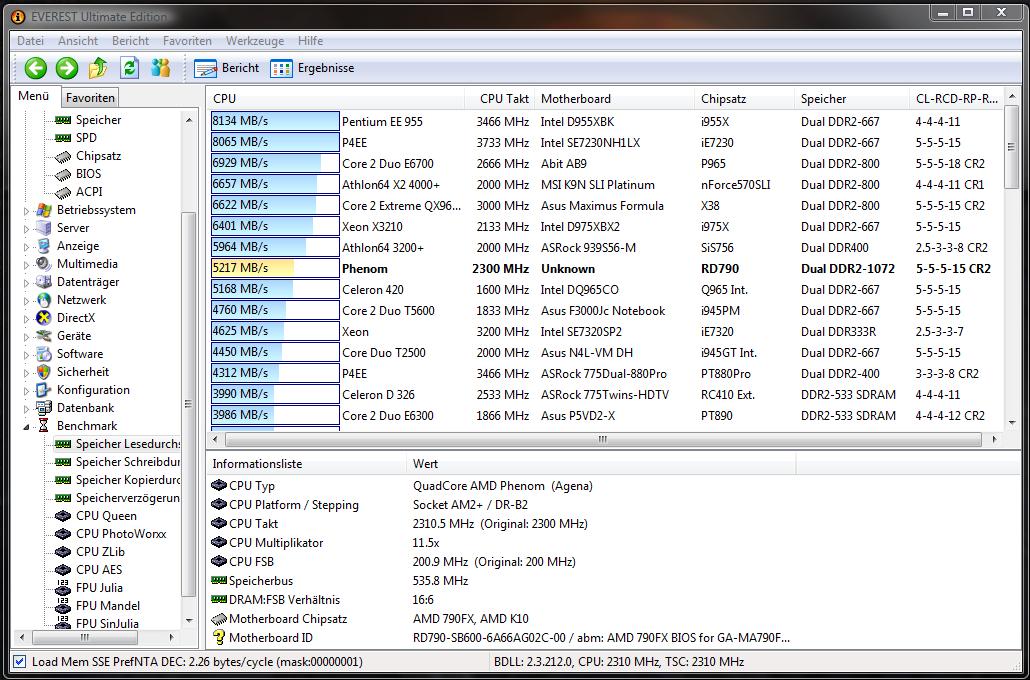Open the Hilfe menu
1030x680 pixels.
pos(310,41)
